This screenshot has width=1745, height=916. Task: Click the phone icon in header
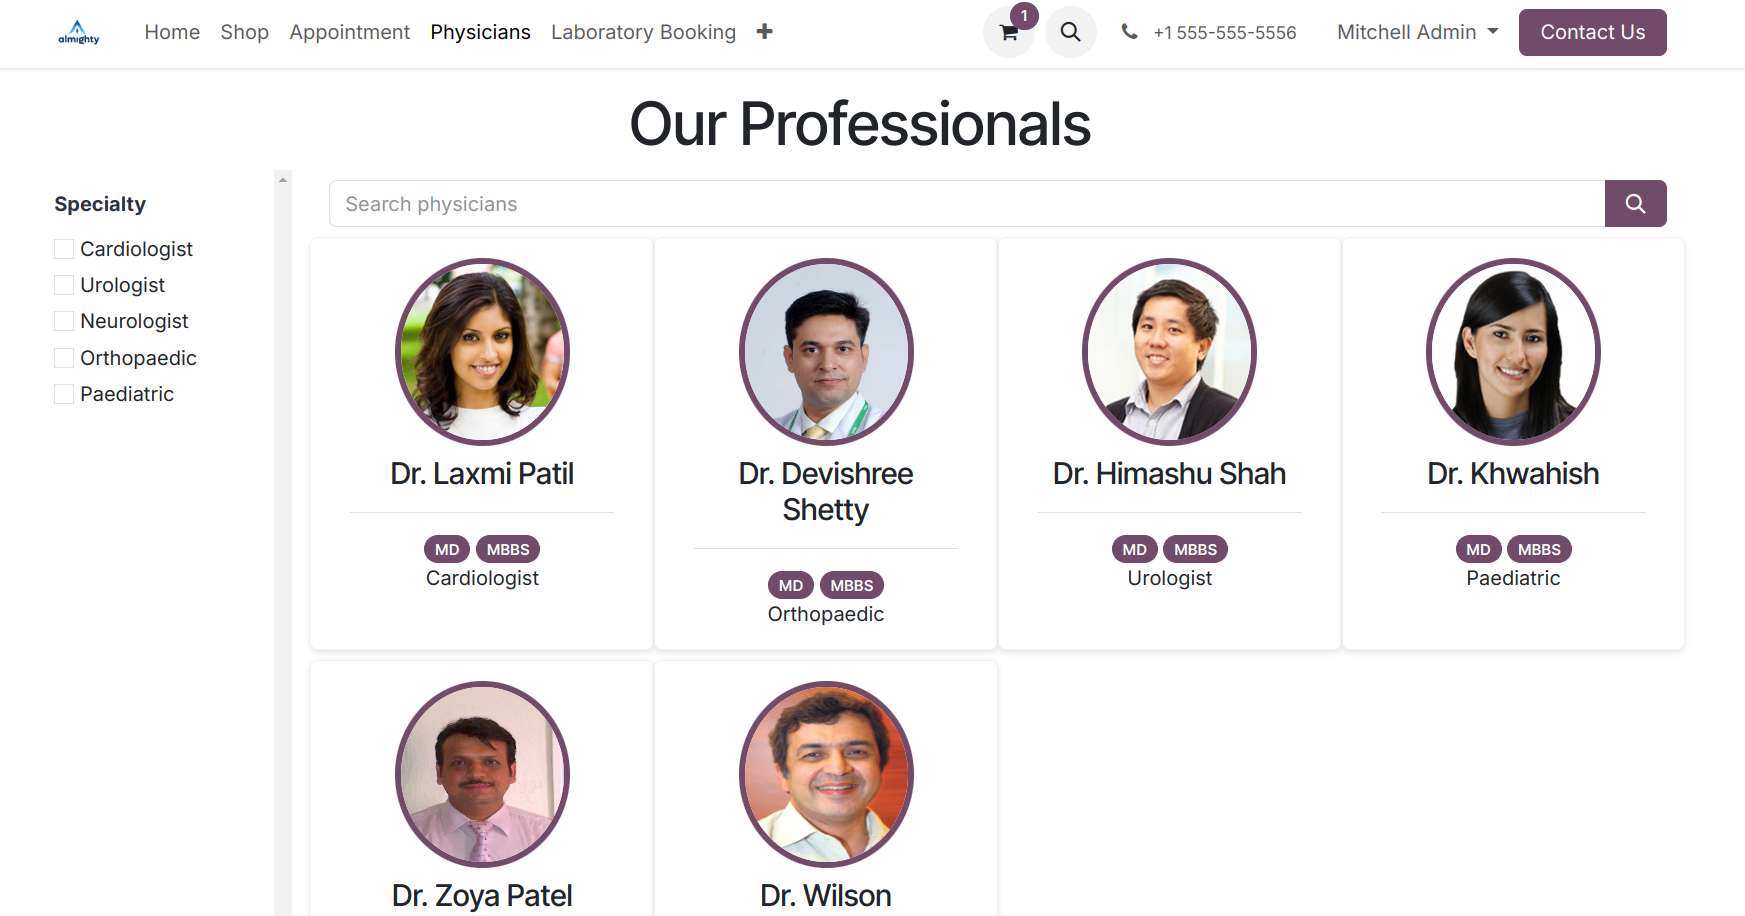pos(1129,32)
